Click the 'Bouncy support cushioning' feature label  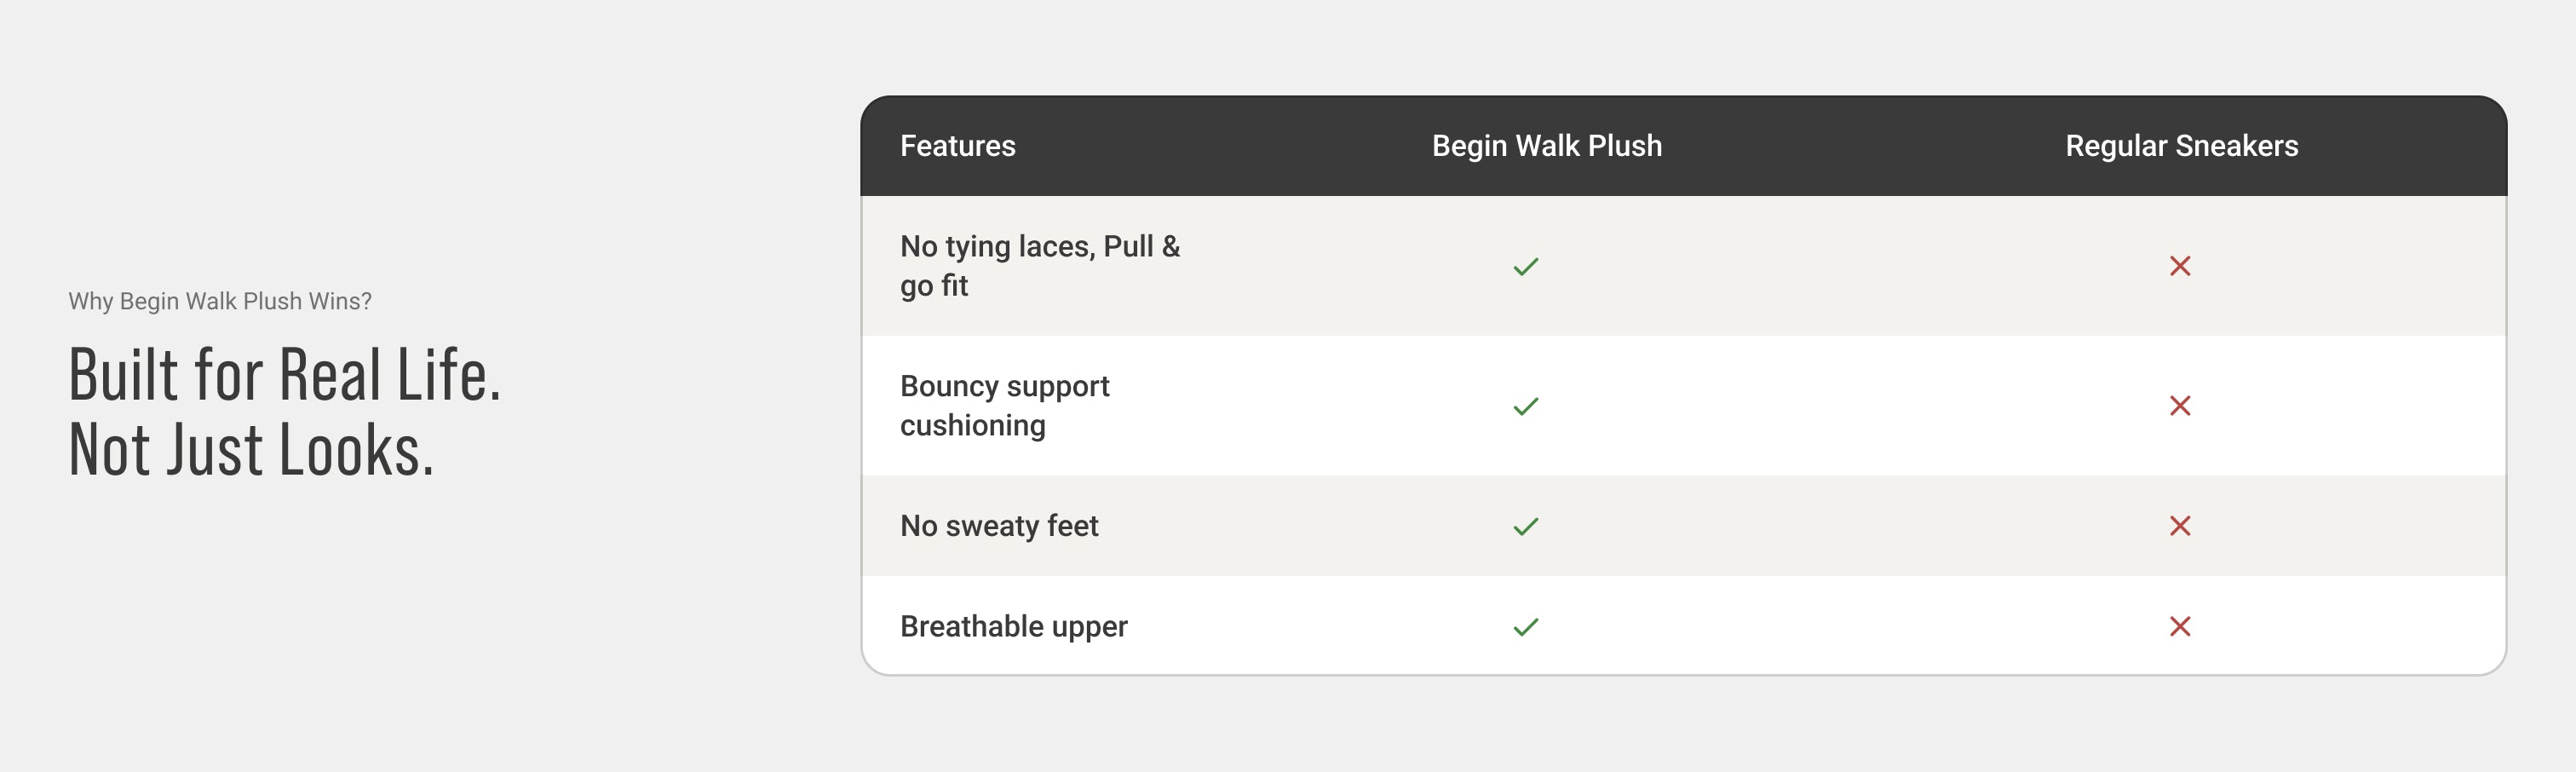pos(1004,406)
